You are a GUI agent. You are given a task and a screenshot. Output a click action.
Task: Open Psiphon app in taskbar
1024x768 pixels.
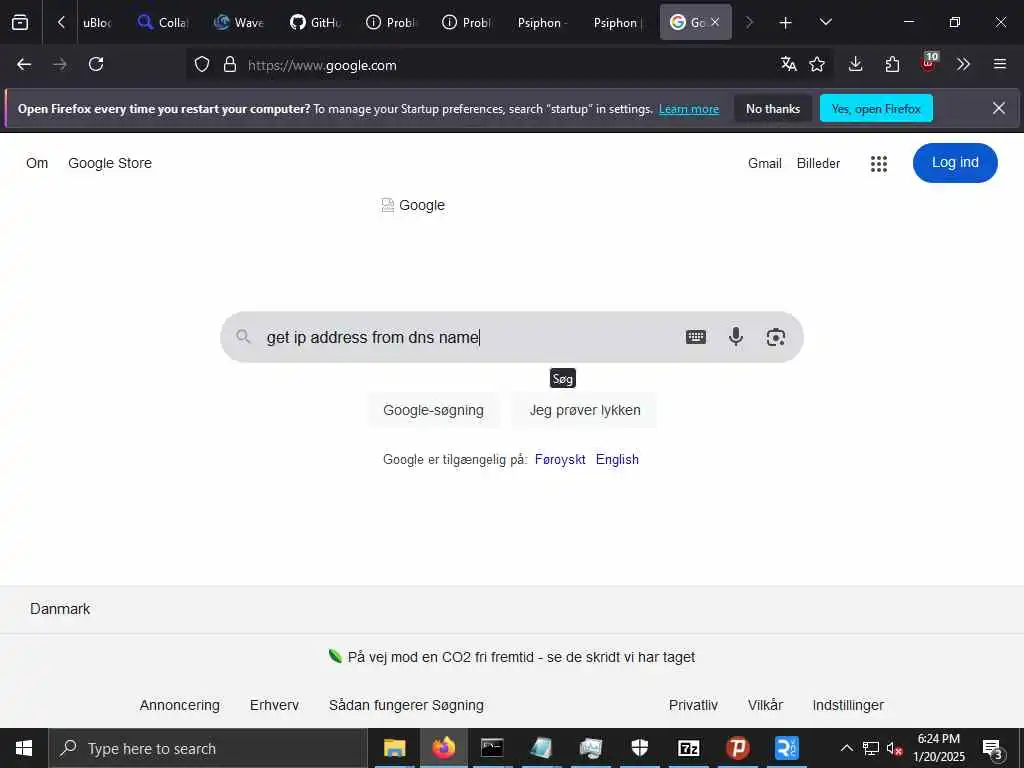737,748
